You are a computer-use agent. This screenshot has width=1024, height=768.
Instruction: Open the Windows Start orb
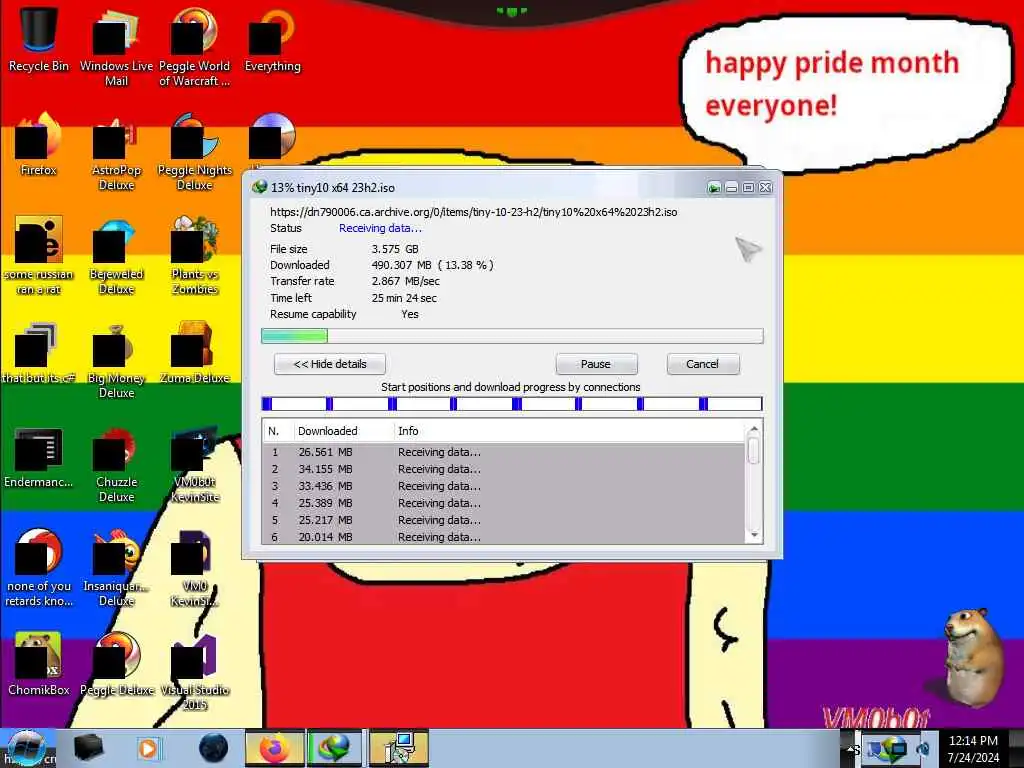pos(25,748)
